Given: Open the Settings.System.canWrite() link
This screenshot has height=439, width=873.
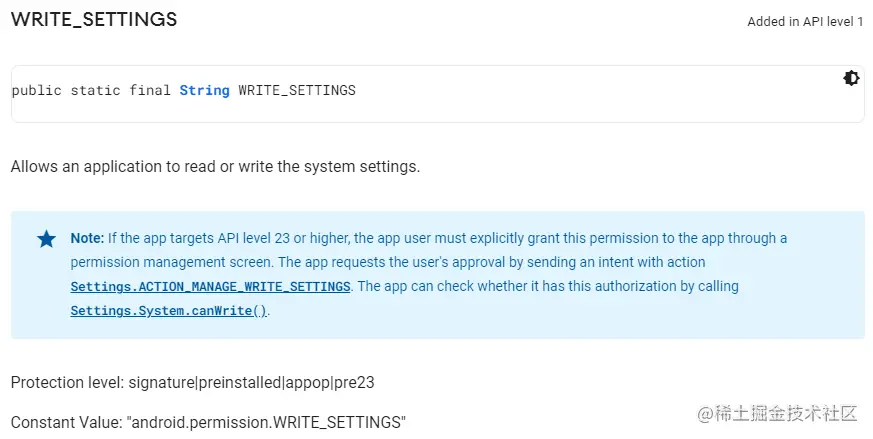Looking at the screenshot, I should [x=169, y=310].
